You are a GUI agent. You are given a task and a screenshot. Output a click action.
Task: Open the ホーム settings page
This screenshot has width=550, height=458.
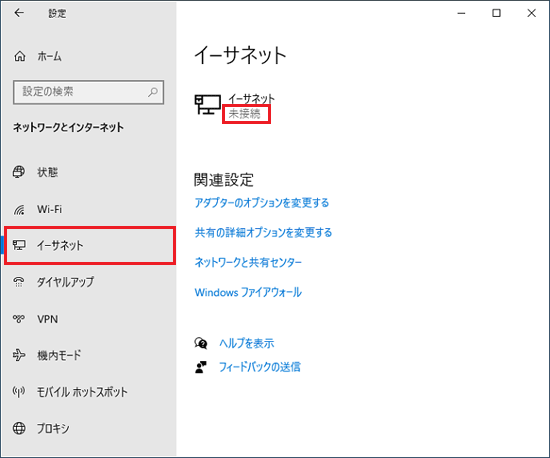point(49,56)
